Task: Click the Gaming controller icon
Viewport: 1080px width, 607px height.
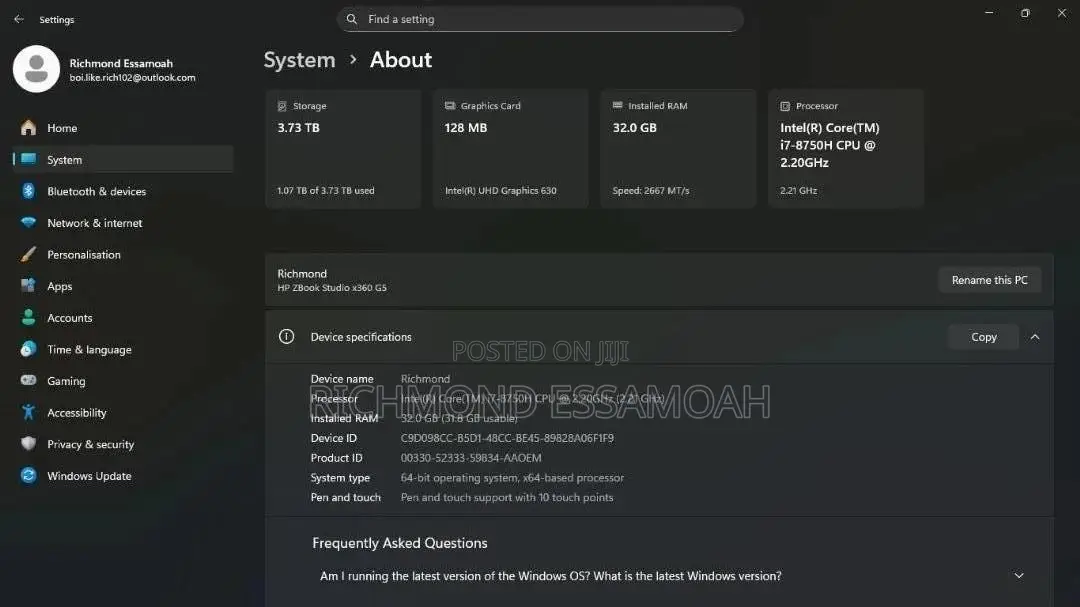Action: point(28,380)
